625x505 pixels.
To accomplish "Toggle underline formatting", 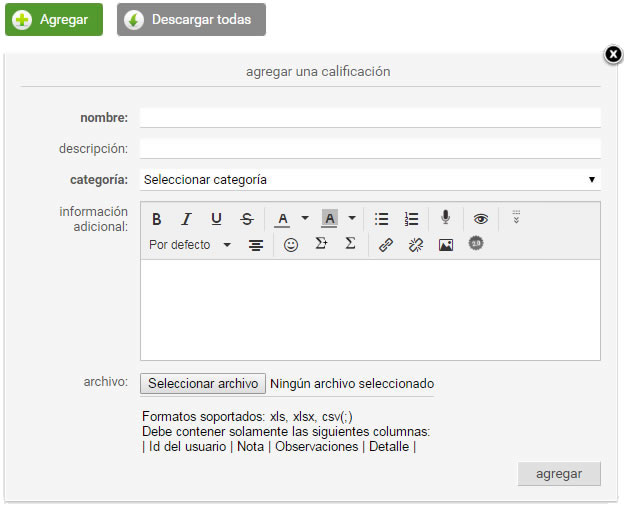I will pyautogui.click(x=216, y=219).
